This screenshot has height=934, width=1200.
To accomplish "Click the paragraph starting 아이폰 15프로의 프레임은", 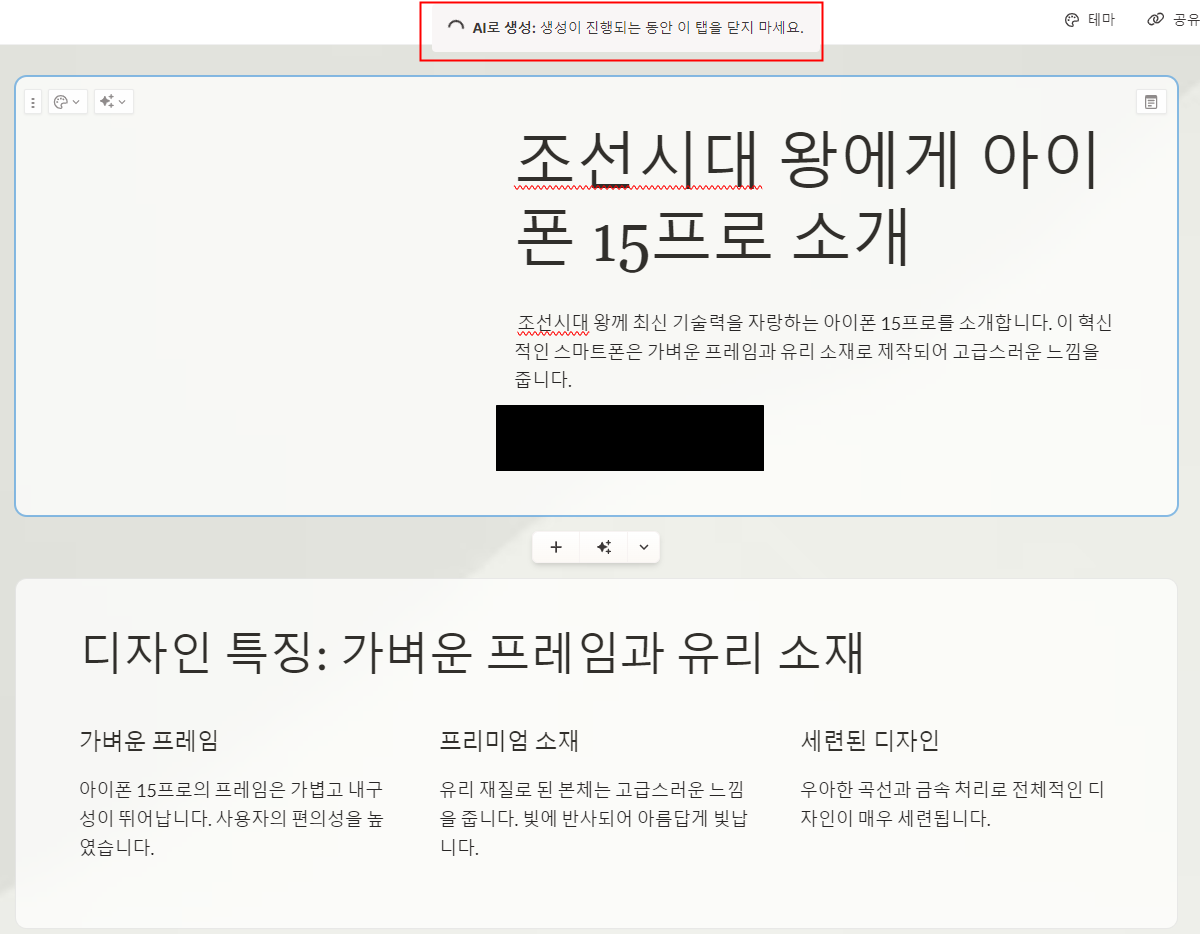I will pos(232,818).
